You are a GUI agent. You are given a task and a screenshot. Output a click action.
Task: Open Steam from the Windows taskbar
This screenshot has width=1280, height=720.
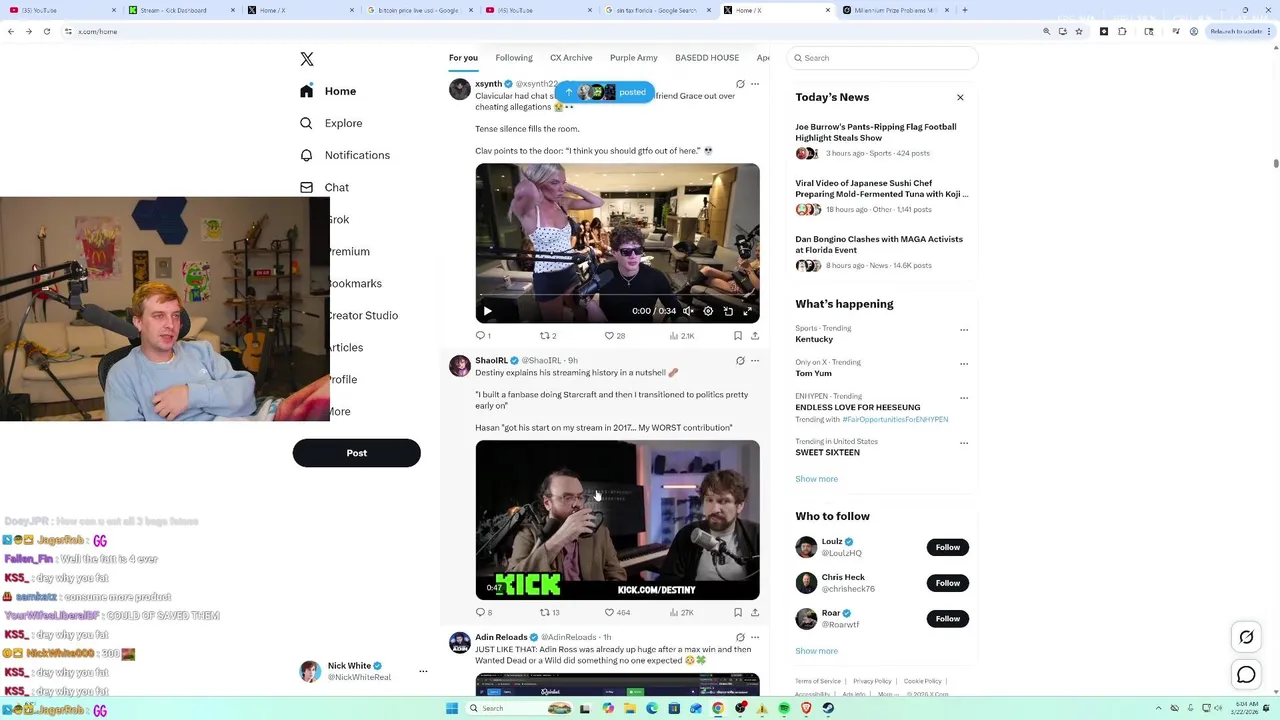828,708
